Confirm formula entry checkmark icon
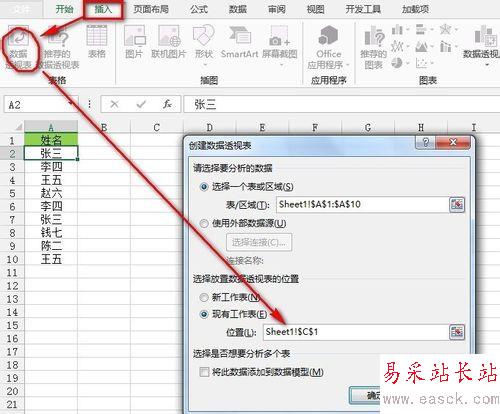Viewport: 500px width, 414px height. (141, 104)
